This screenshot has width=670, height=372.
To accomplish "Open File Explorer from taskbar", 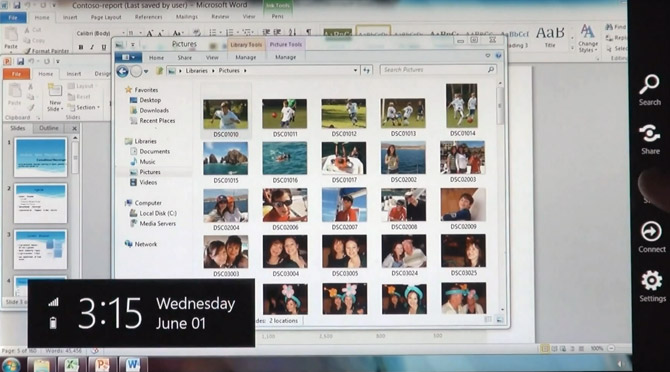I will pyautogui.click(x=41, y=365).
